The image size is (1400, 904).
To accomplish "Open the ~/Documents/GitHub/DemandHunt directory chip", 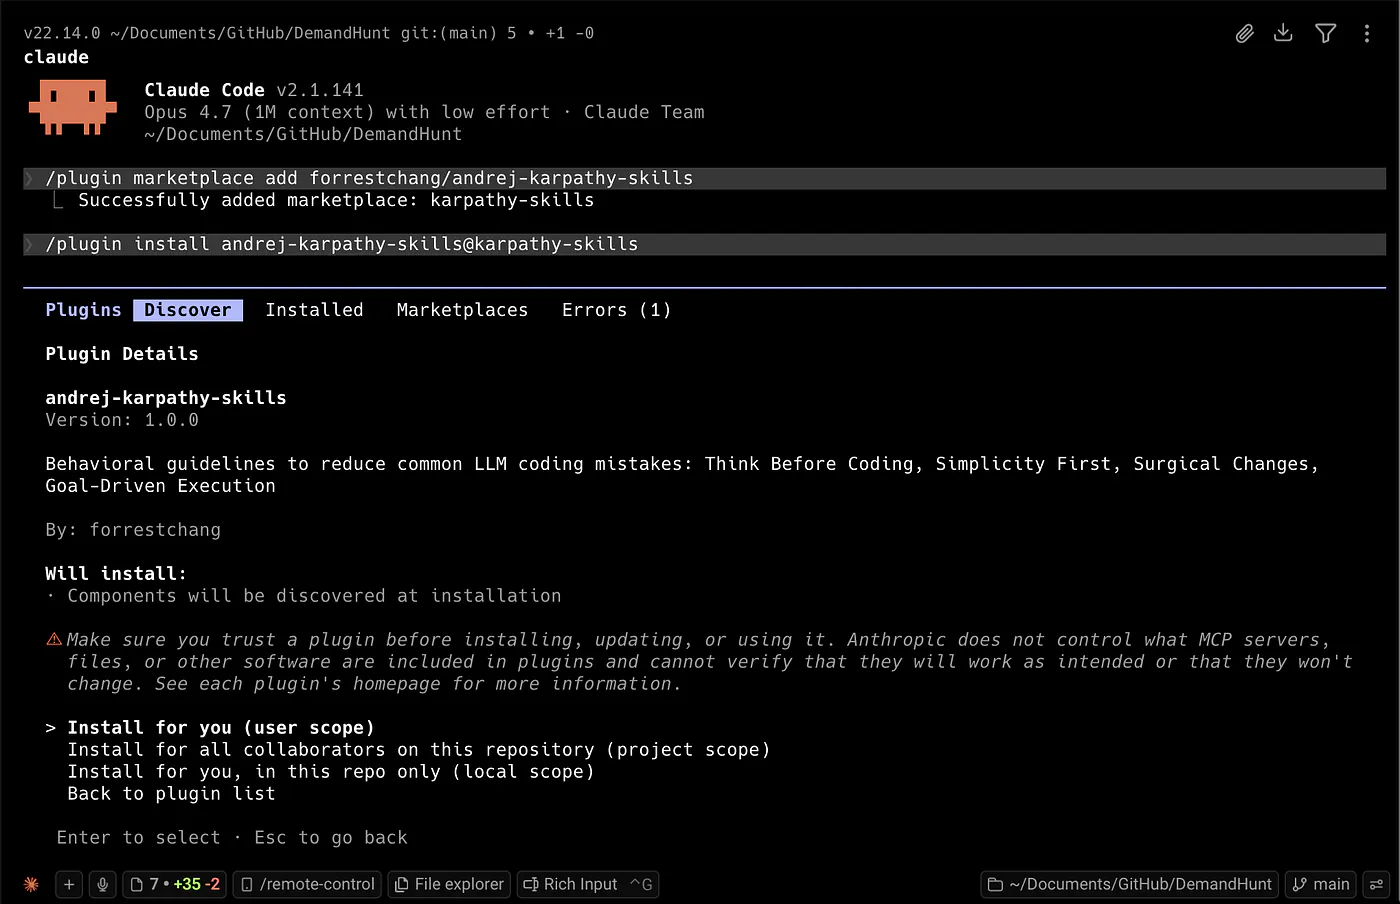I will click(1129, 884).
